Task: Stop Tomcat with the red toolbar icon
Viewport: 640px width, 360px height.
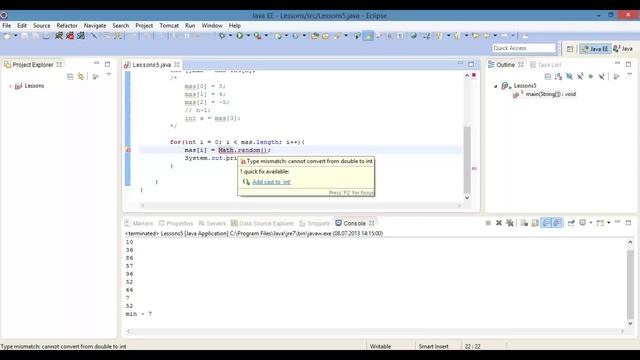Action: pos(70,36)
